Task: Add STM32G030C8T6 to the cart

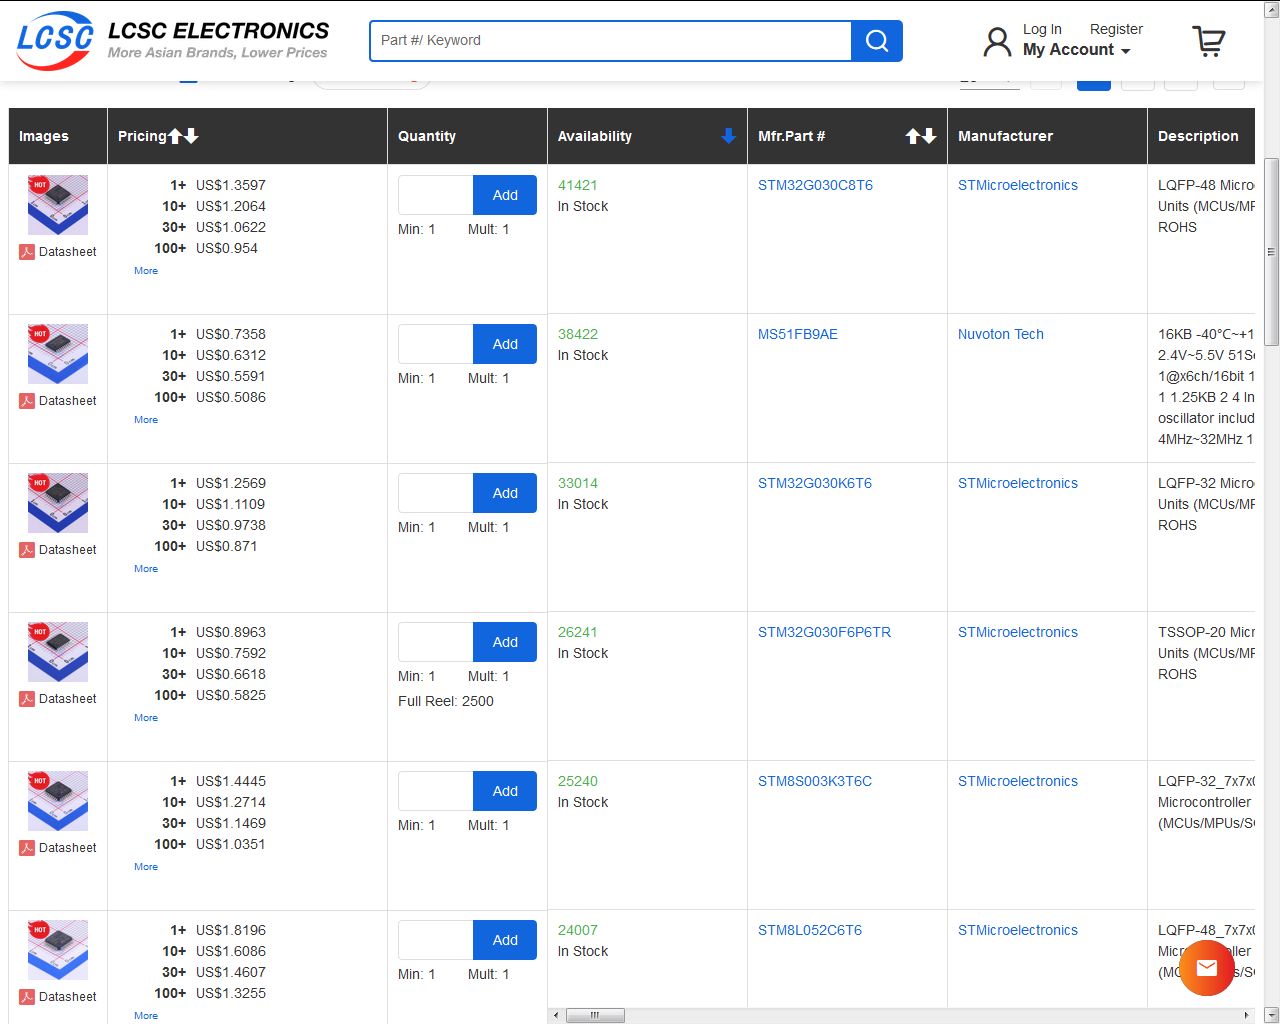Action: 505,195
